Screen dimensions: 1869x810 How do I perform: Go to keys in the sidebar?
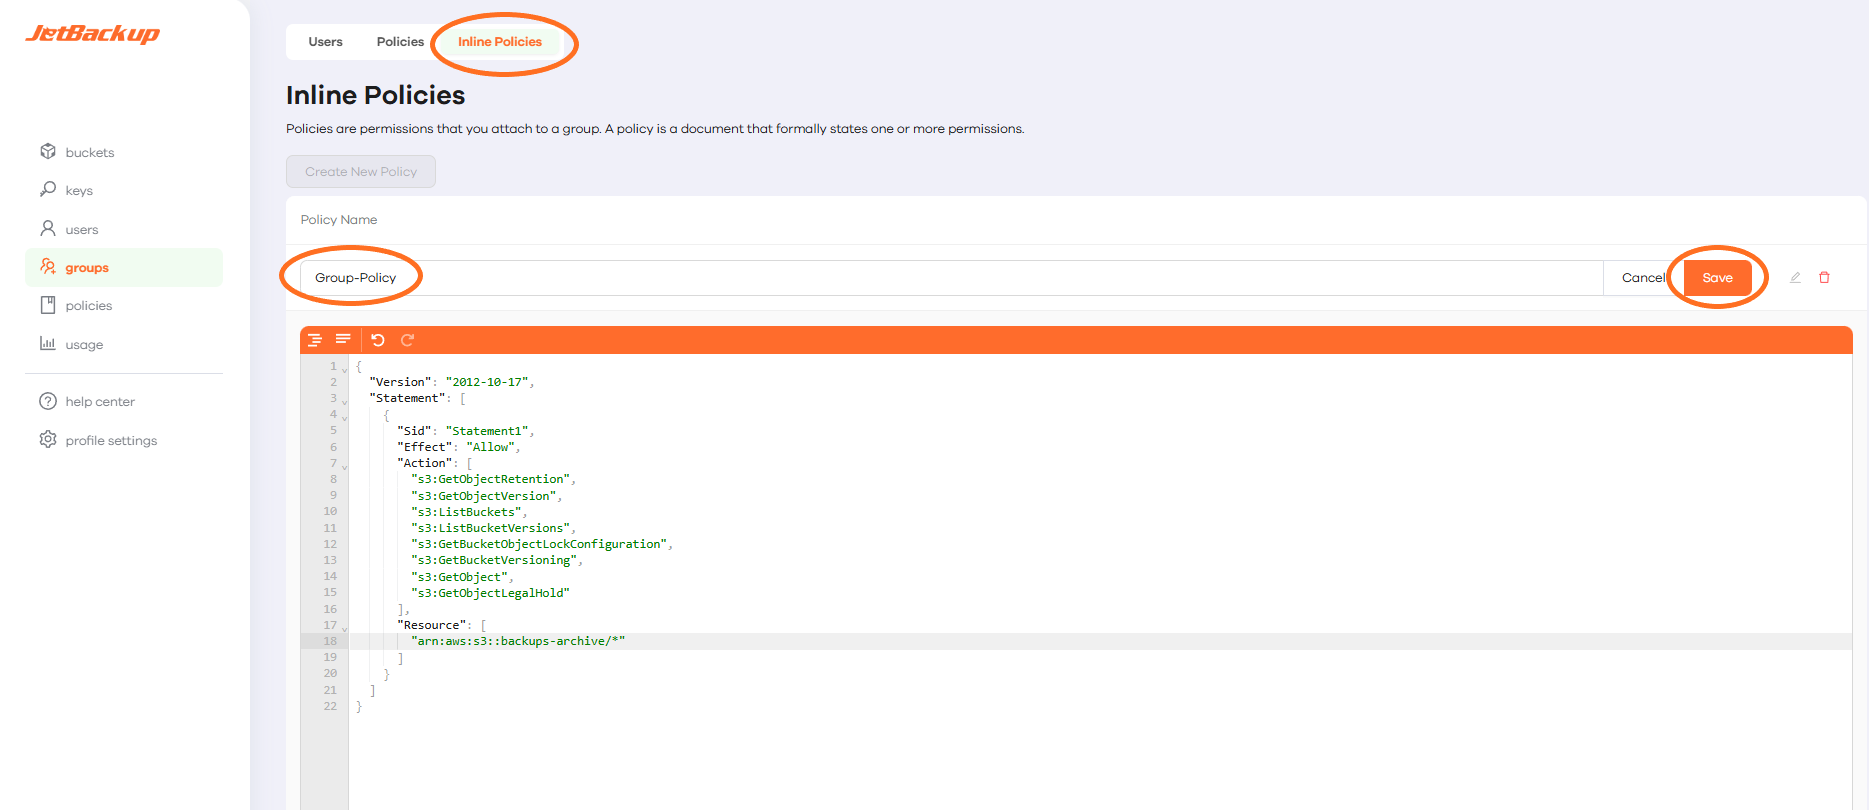[78, 191]
